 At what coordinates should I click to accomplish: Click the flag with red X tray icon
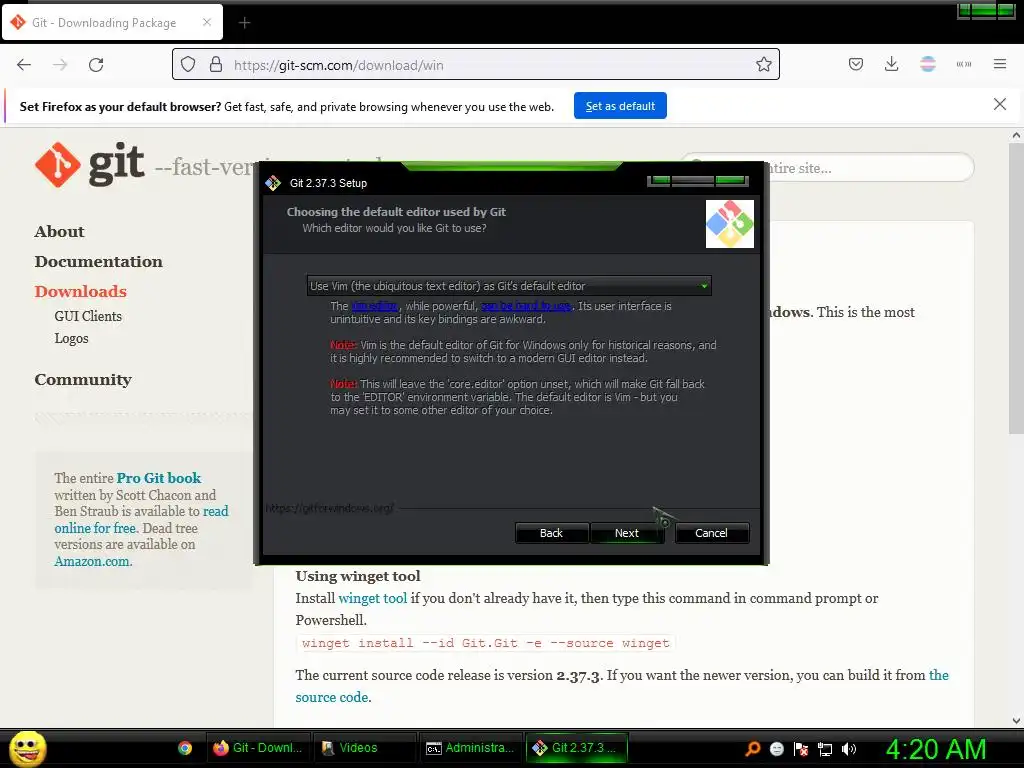tap(801, 748)
